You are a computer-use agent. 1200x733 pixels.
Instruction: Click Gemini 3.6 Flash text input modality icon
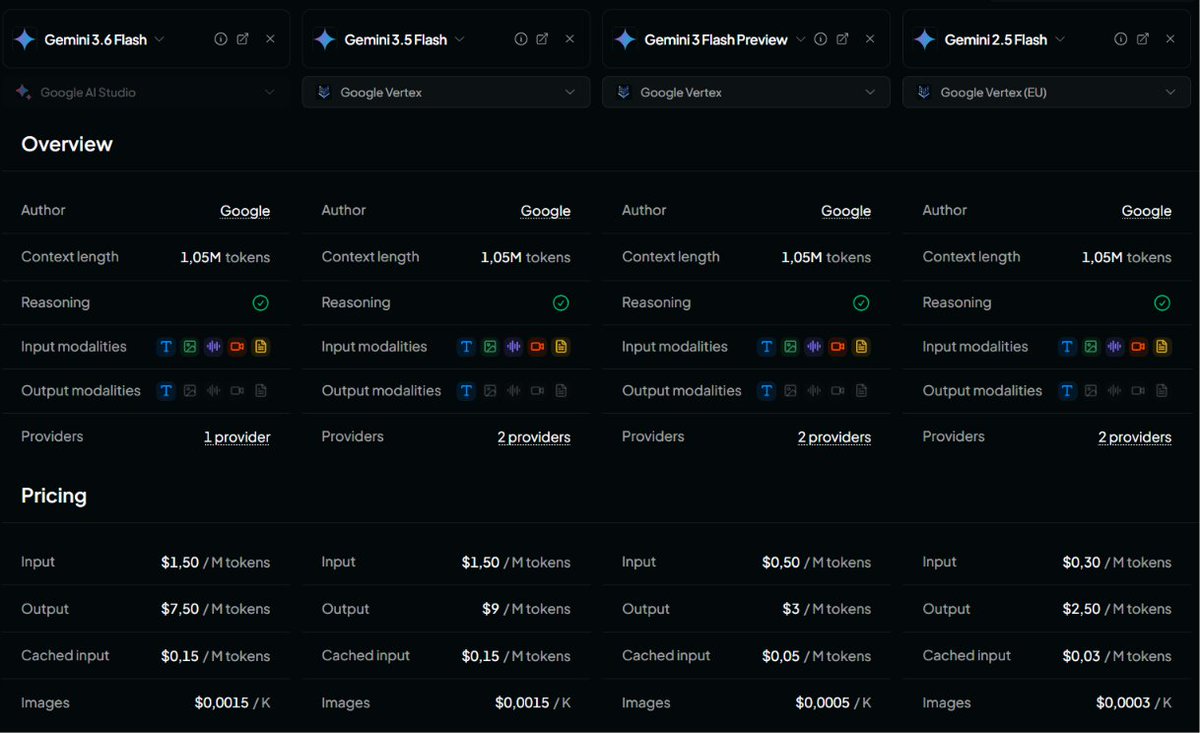166,347
